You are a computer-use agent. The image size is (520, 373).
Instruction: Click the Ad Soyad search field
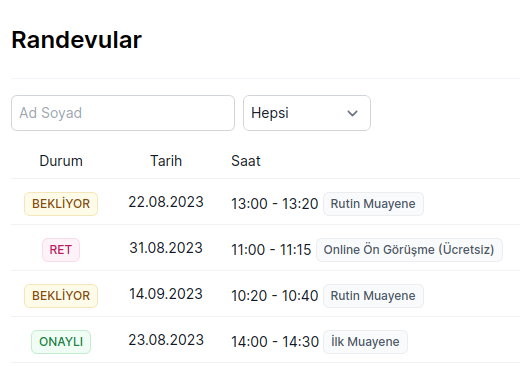(x=123, y=113)
